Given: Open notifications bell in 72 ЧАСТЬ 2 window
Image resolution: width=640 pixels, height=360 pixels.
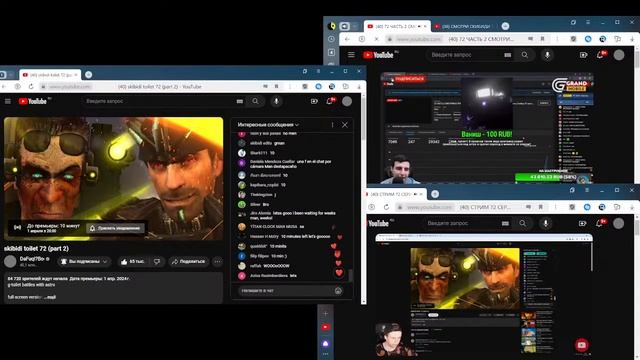Looking at the screenshot, I should click(601, 55).
